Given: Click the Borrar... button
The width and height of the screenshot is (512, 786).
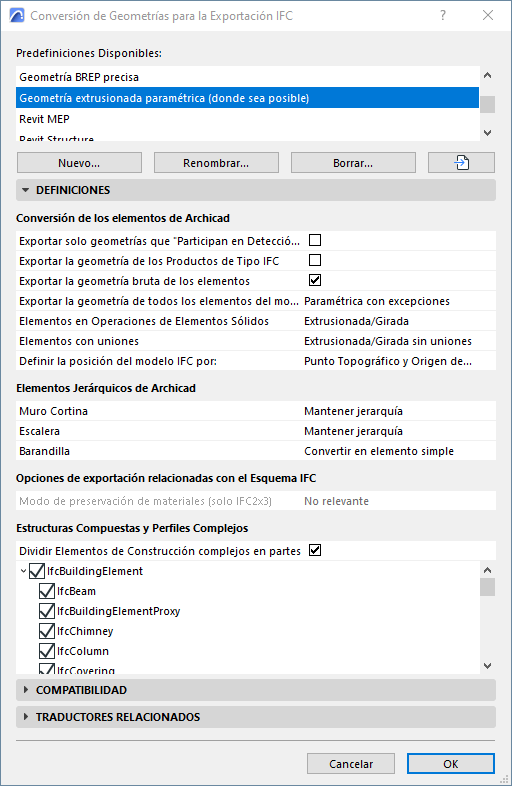Looking at the screenshot, I should 353,163.
